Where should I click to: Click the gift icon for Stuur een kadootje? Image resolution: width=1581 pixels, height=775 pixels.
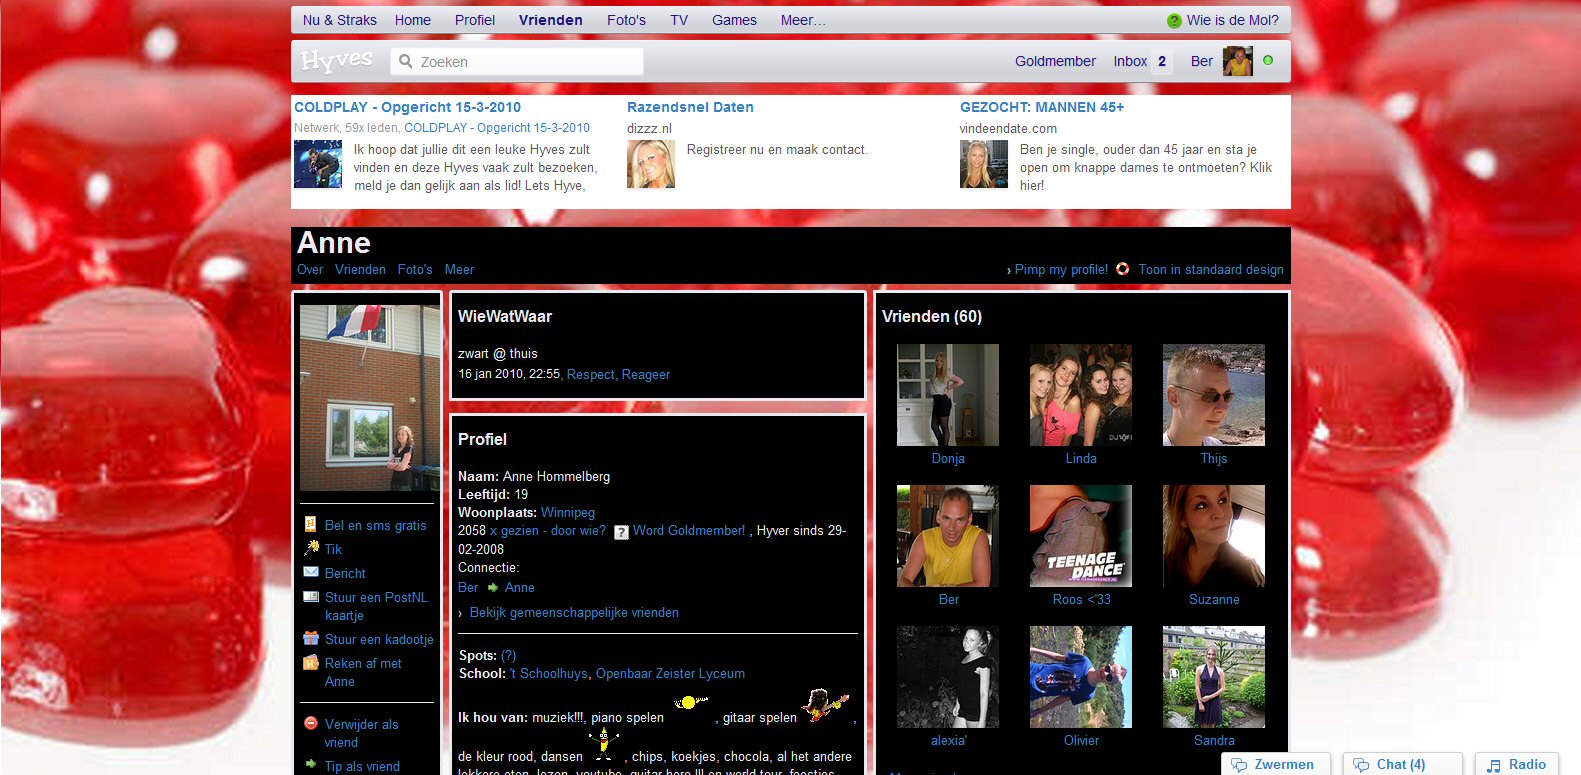311,638
